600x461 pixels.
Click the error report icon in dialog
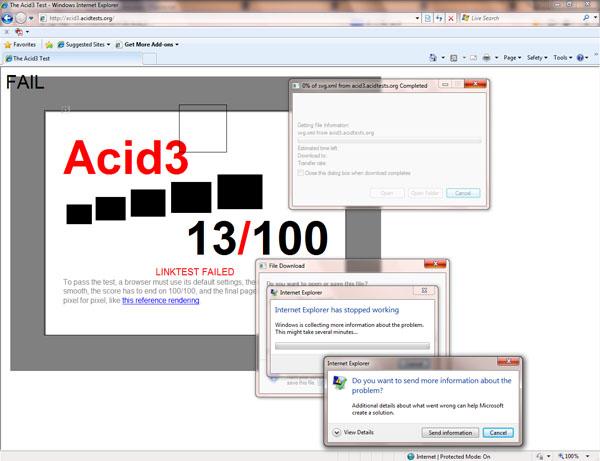(339, 383)
